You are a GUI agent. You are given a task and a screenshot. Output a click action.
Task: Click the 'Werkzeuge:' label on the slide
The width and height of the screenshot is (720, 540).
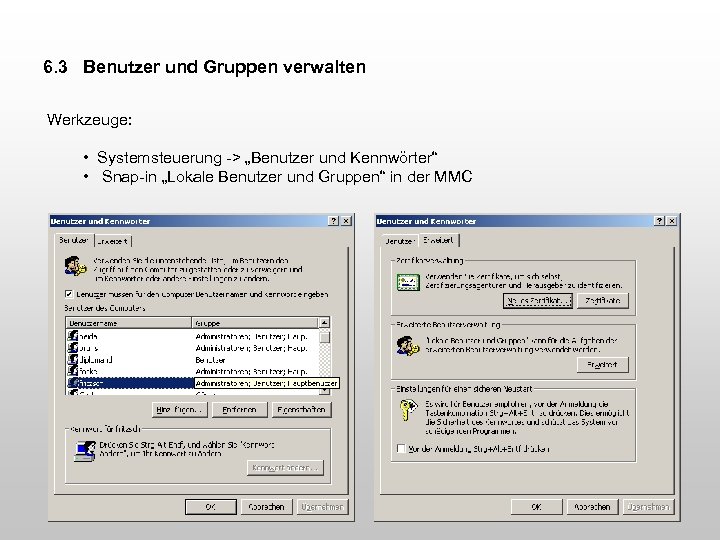(90, 120)
